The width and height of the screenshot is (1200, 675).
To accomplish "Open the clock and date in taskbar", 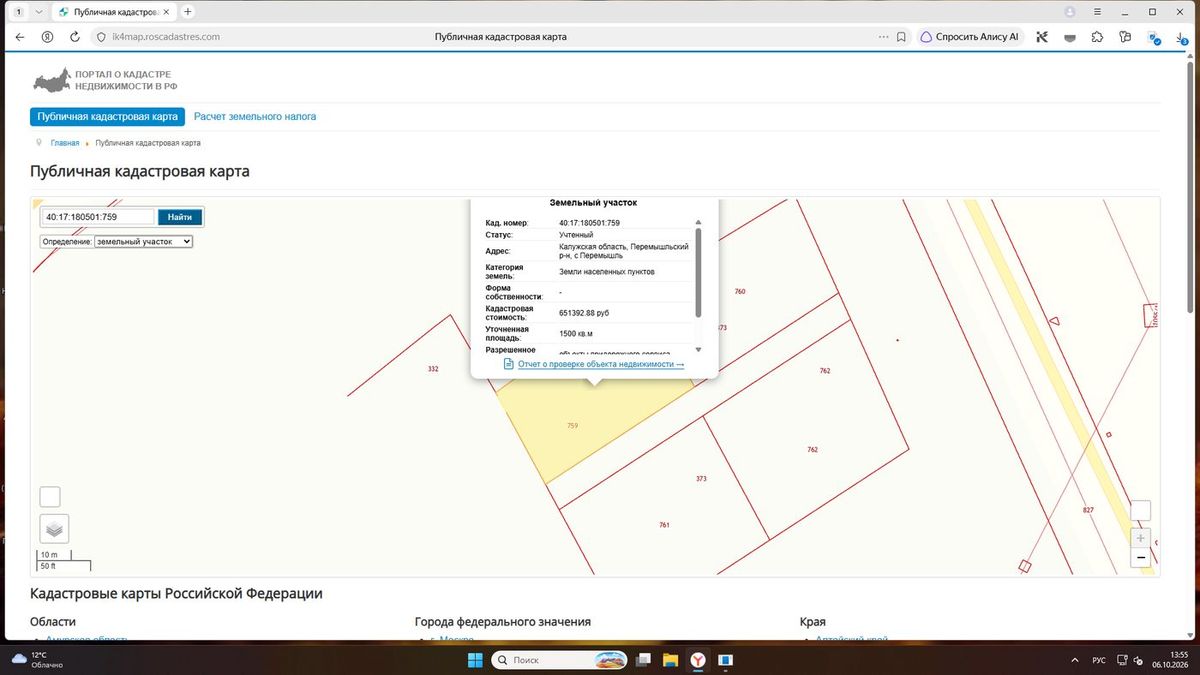I will tap(1171, 660).
